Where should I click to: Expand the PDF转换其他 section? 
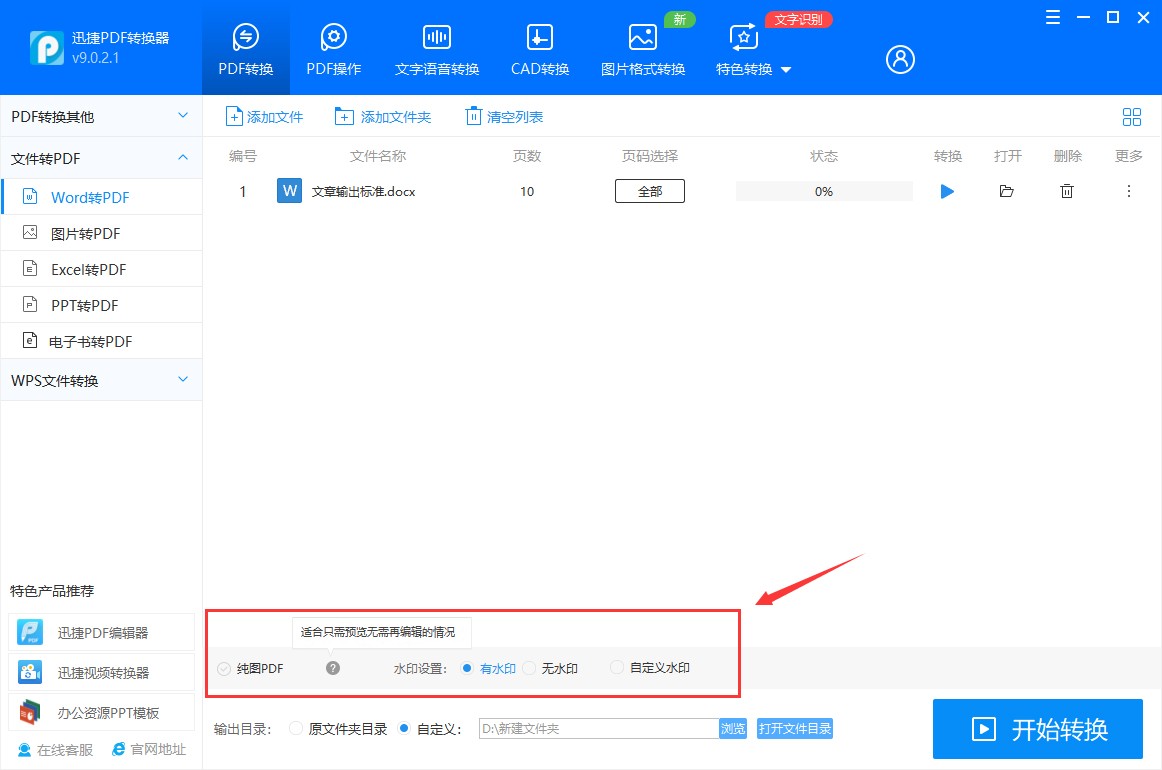101,116
